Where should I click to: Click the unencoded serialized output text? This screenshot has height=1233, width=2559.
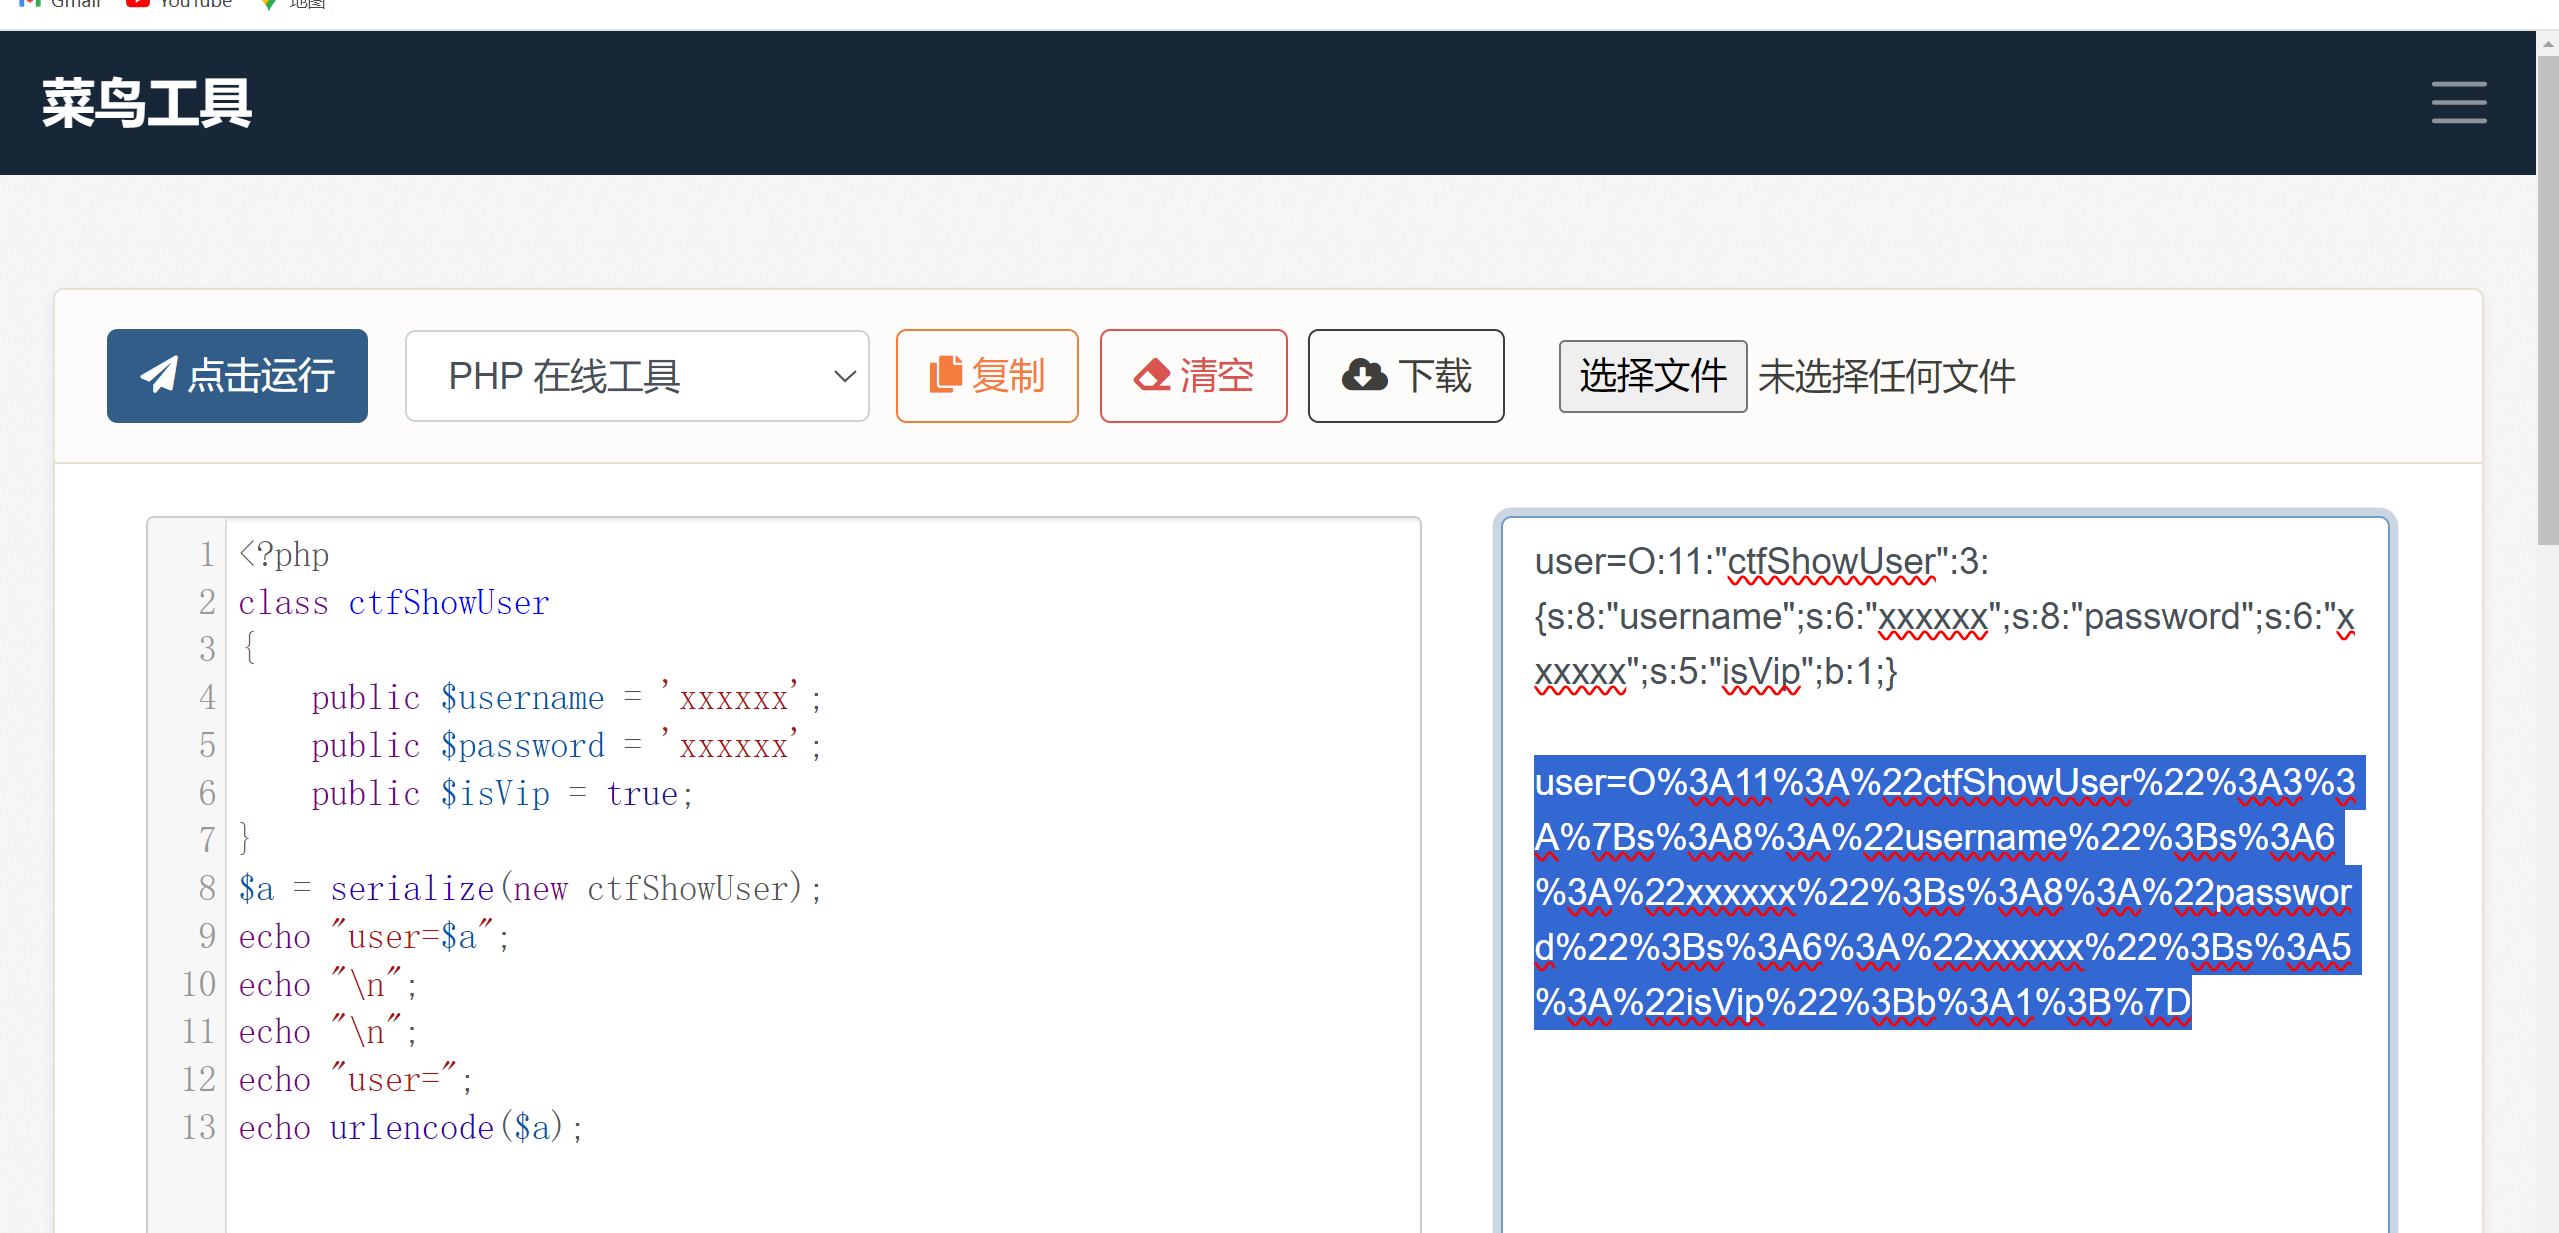1942,617
